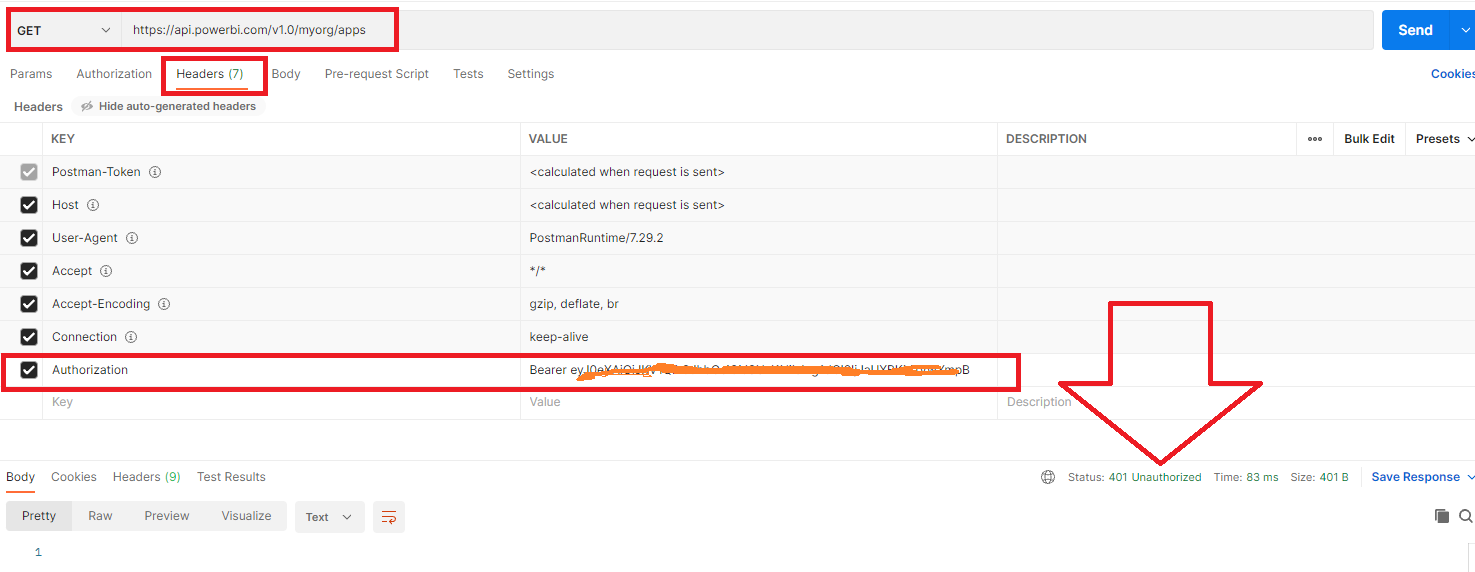
Task: Open the request Settings tab
Action: point(530,74)
